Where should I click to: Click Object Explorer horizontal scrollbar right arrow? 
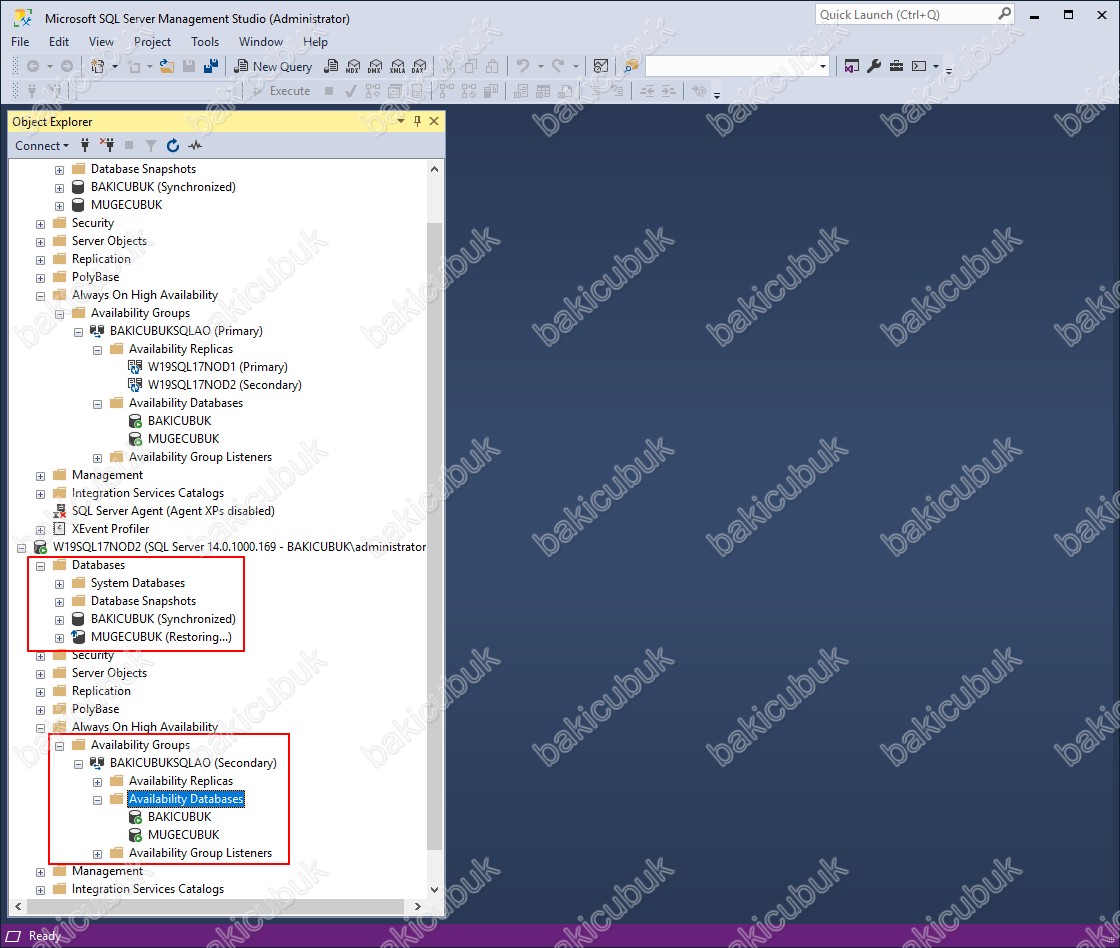point(418,907)
